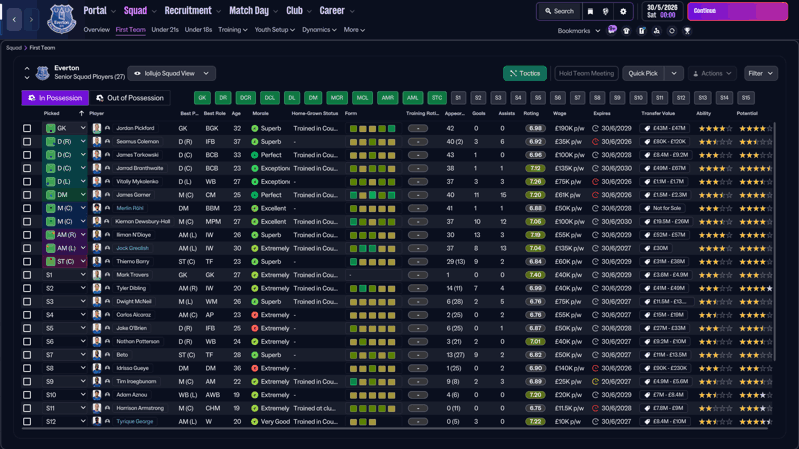Viewport: 799px width, 449px height.
Task: Open the settings gear icon
Action: (623, 11)
